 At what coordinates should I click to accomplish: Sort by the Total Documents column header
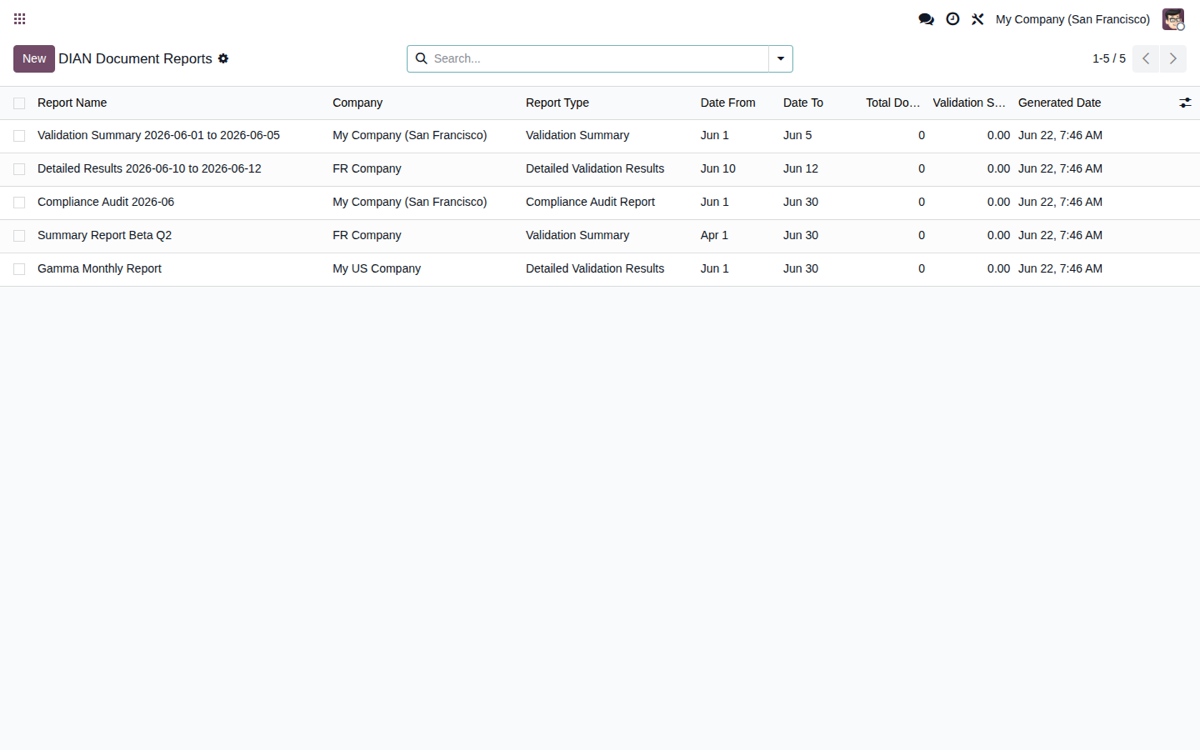(893, 103)
